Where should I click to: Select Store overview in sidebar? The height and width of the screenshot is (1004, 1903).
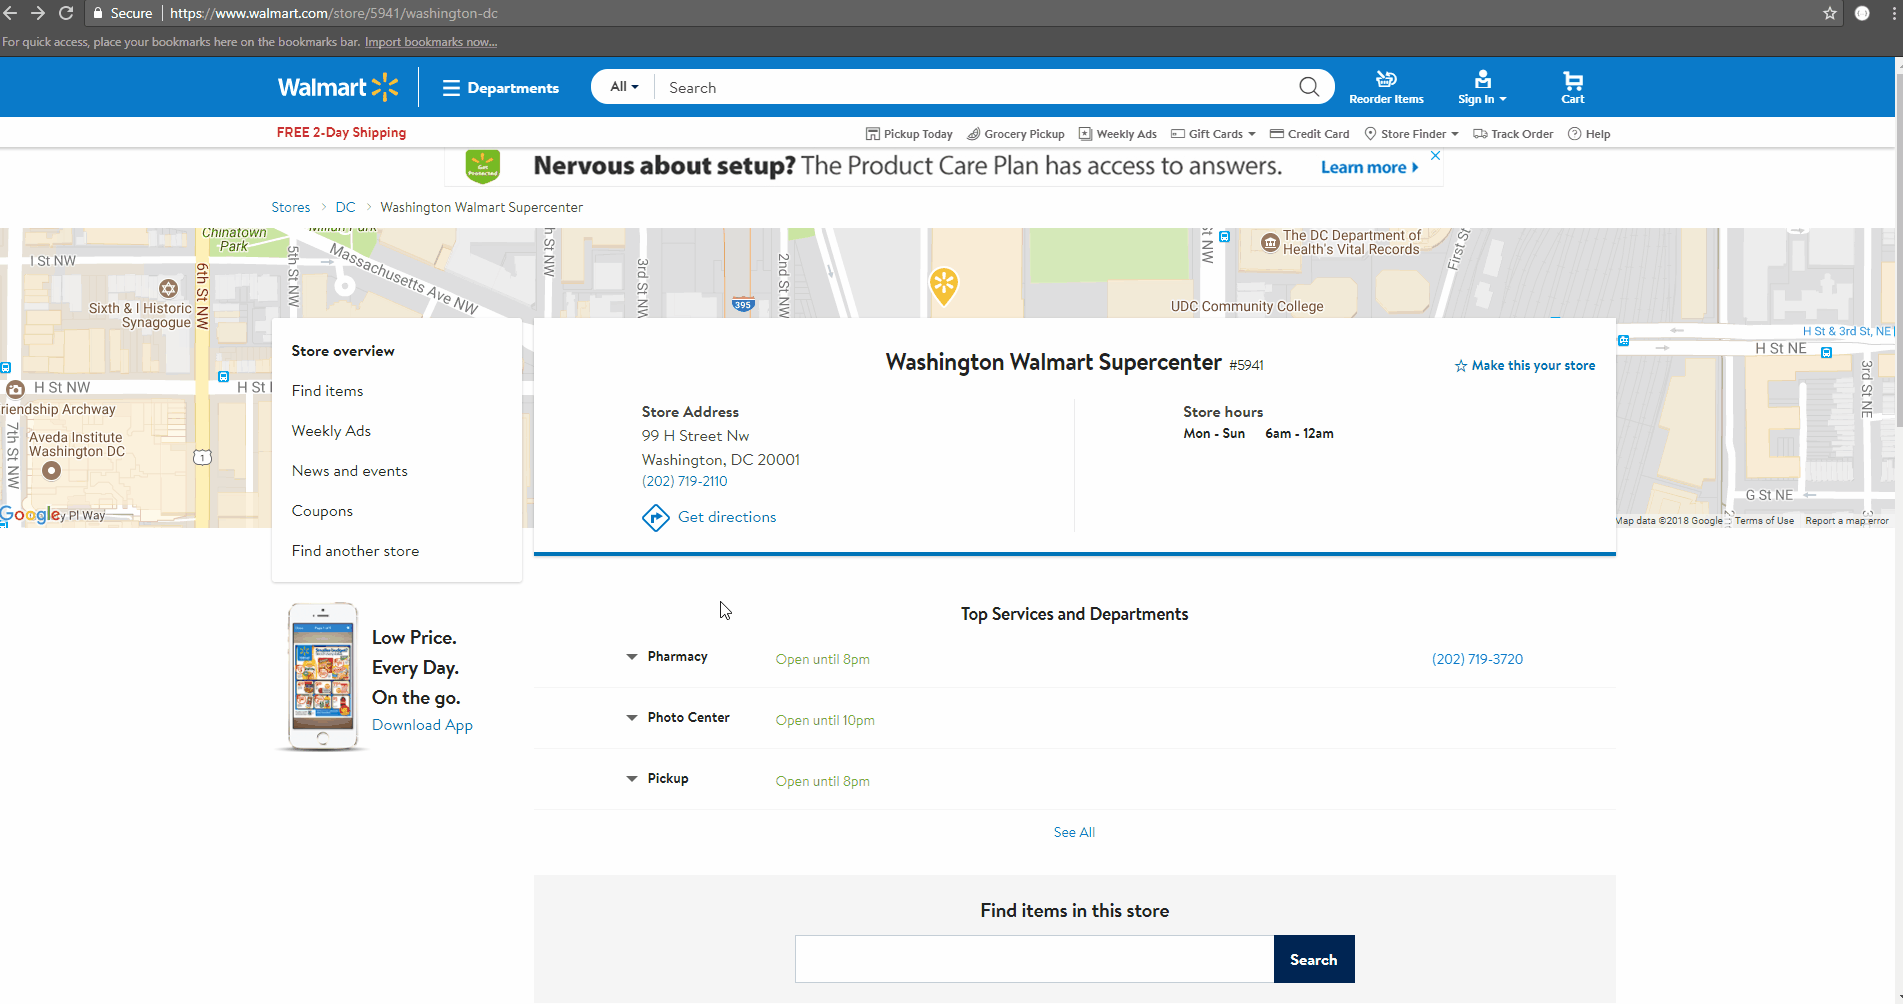343,351
